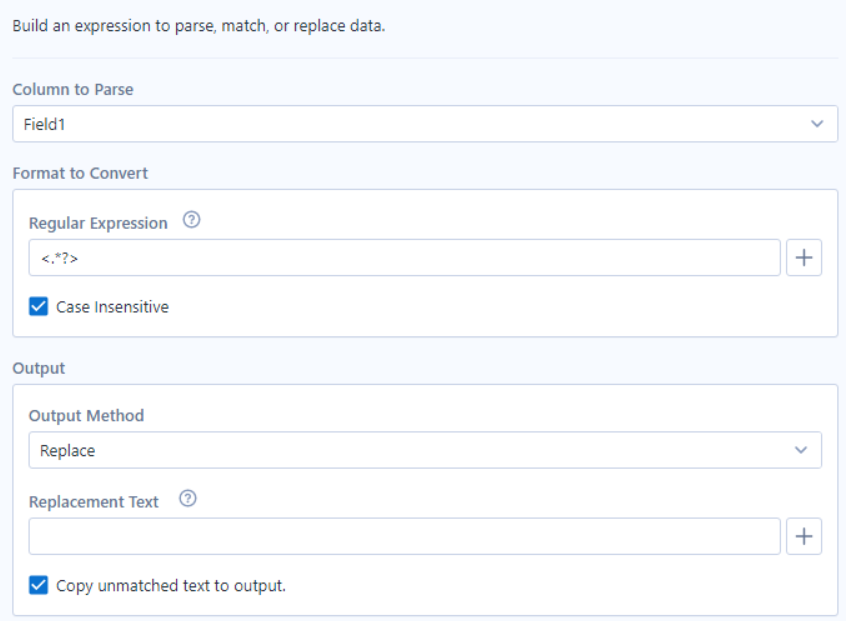The height and width of the screenshot is (621, 846).
Task: Click the 'Case Insensitive' label text
Action: pos(112,307)
